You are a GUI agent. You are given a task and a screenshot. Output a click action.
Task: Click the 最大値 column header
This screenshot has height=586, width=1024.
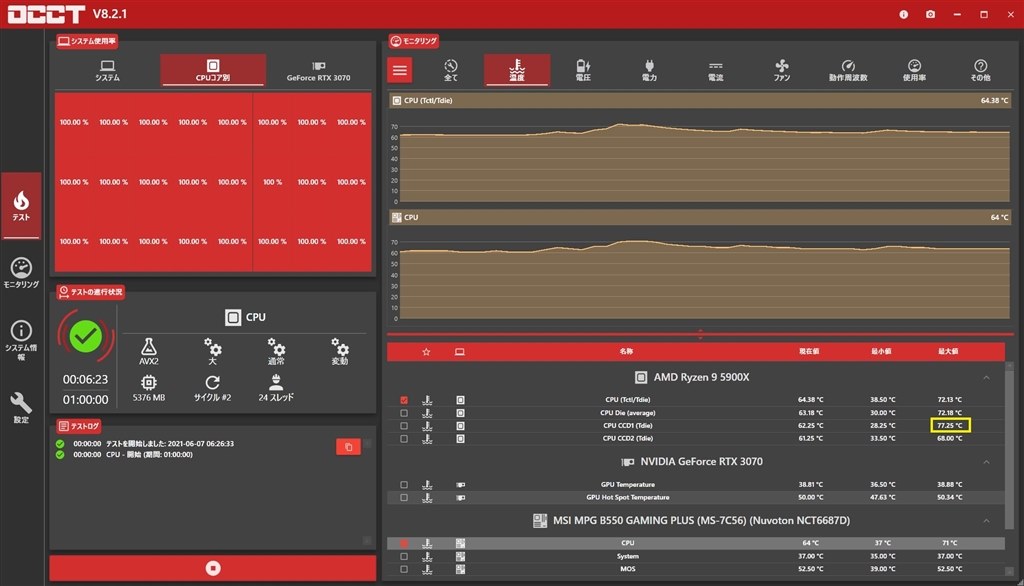(948, 351)
